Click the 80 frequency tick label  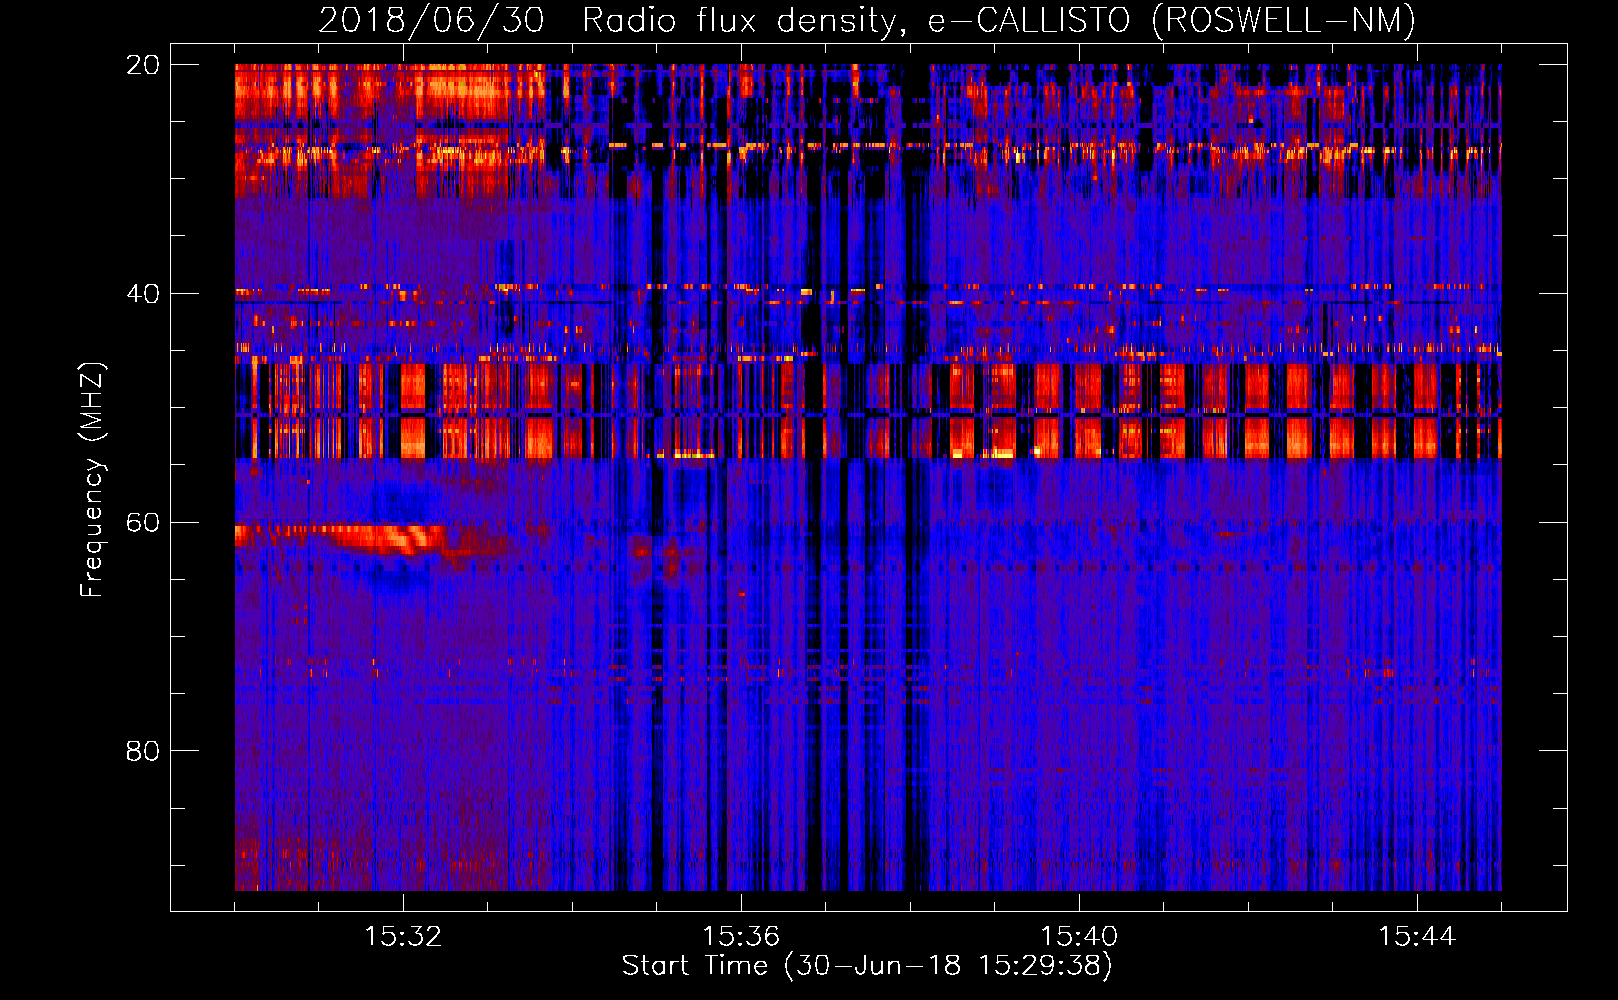142,751
